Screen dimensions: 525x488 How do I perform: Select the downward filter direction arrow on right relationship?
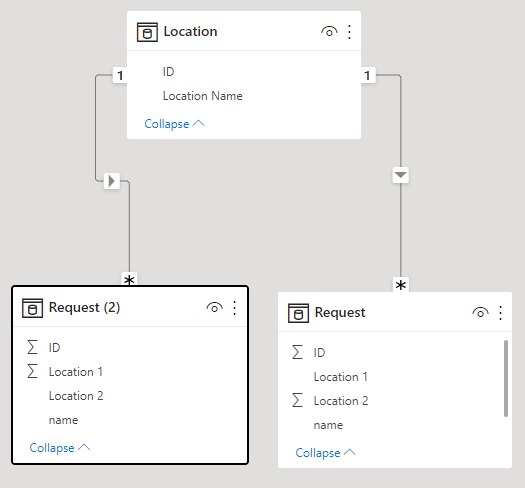pos(400,175)
